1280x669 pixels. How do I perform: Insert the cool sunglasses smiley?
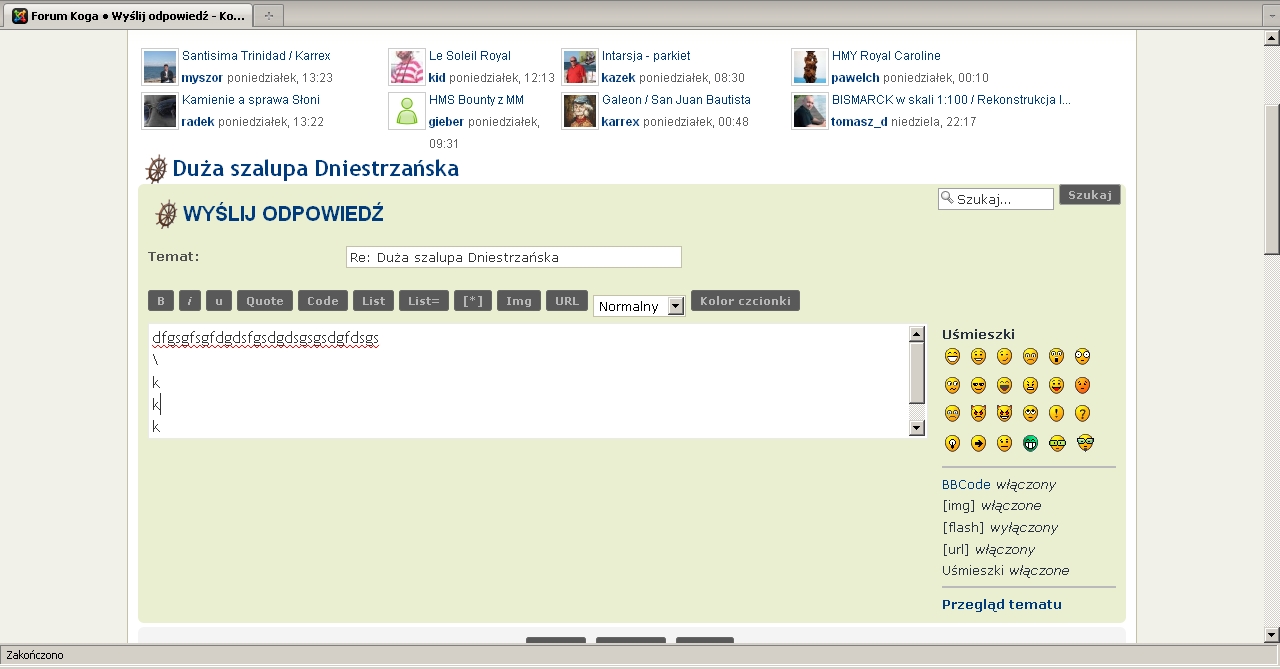pos(978,385)
